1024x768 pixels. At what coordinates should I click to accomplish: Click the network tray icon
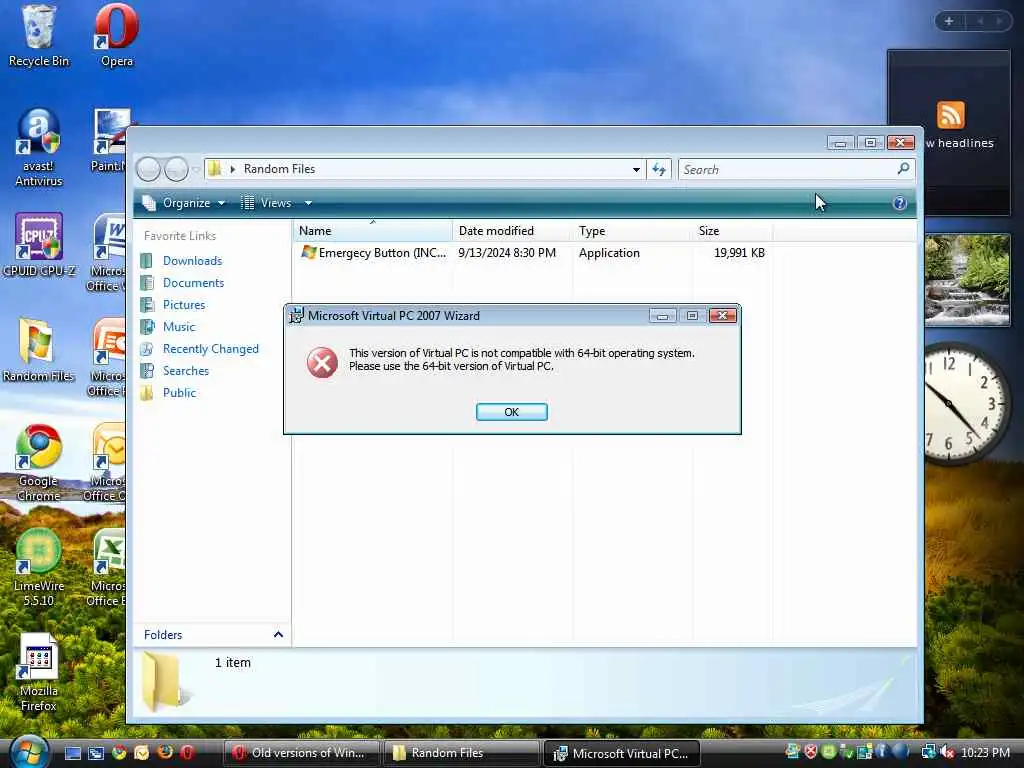click(x=928, y=752)
